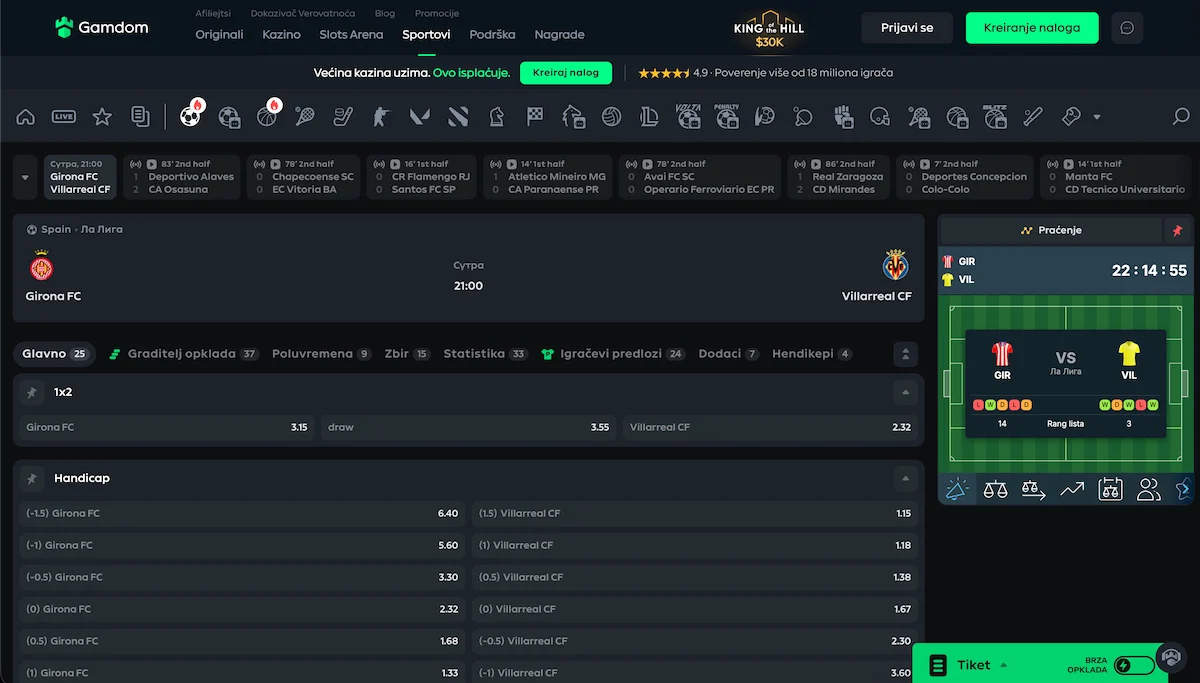Select the Penalty shootout icon
This screenshot has width=1200, height=683.
727,117
